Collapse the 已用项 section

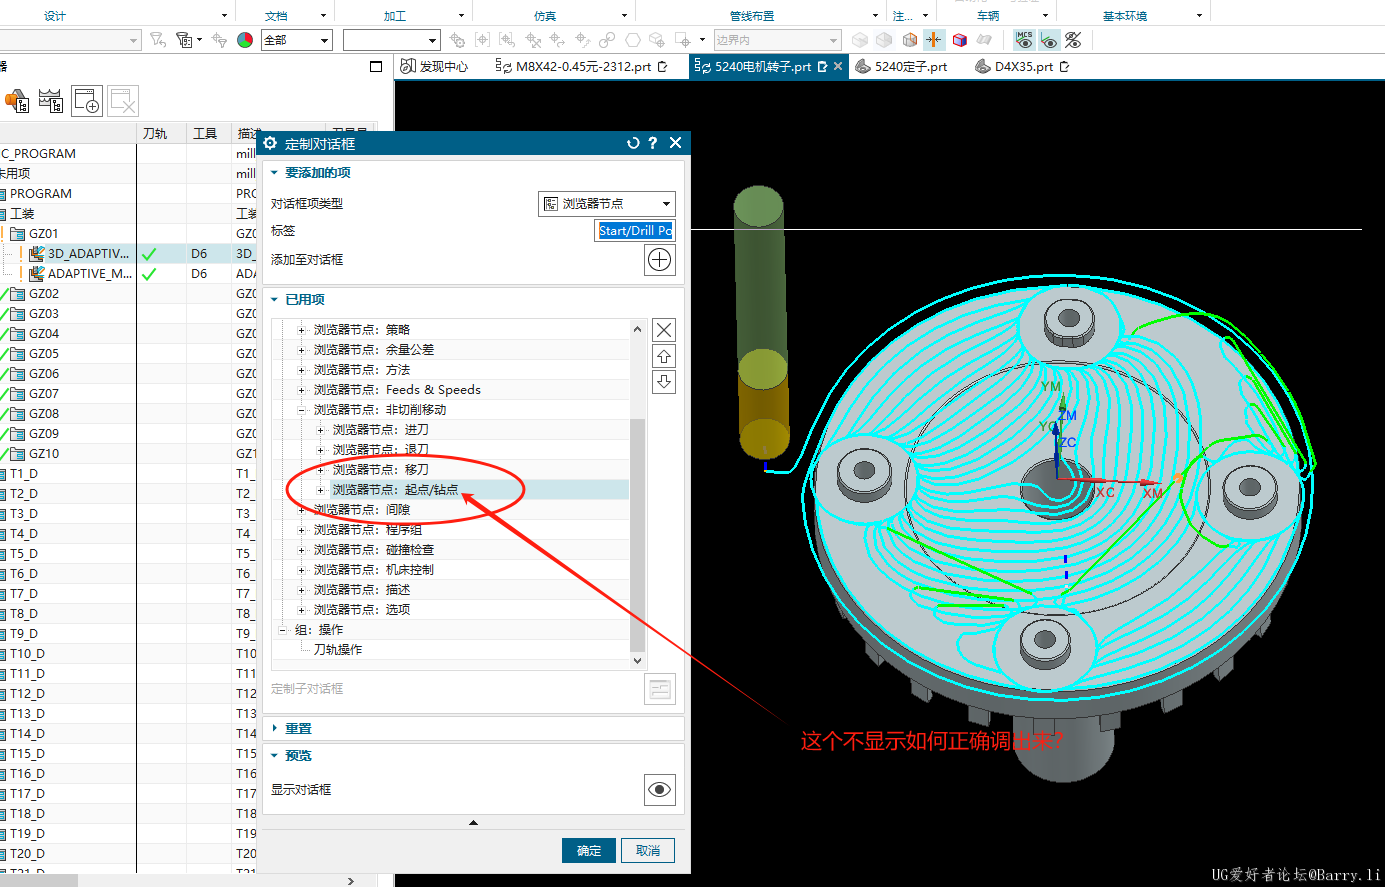click(275, 300)
